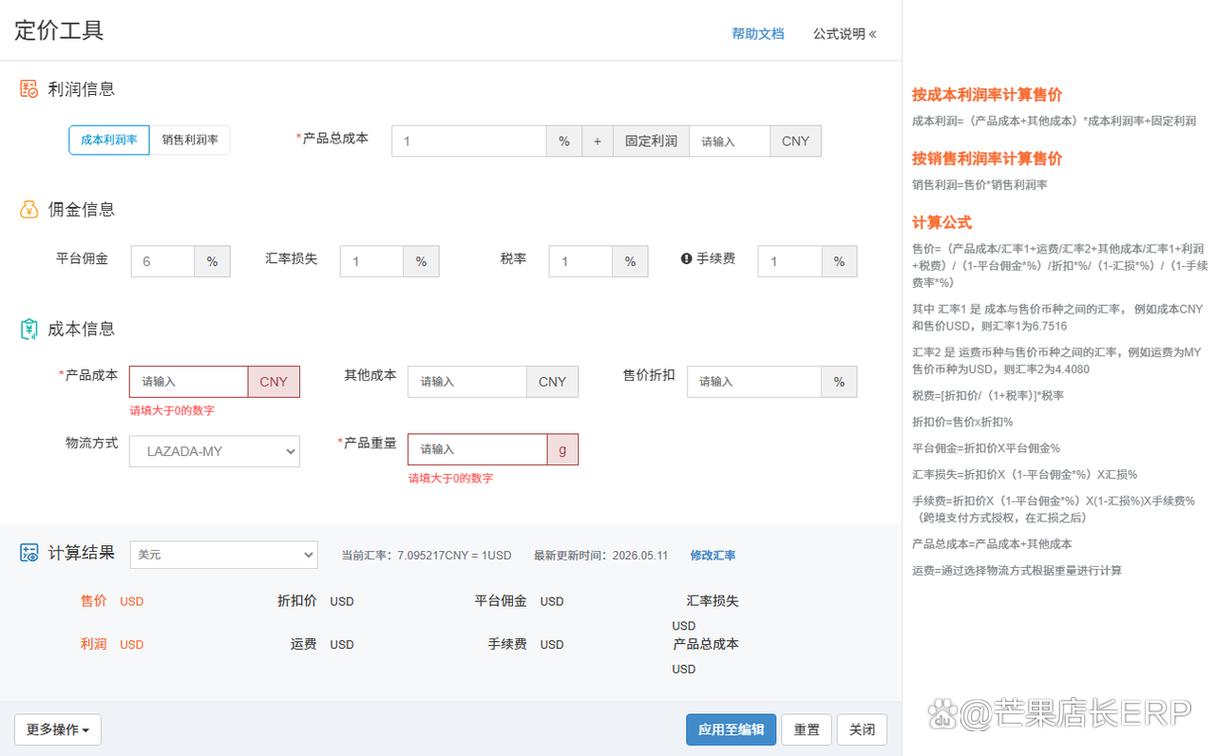This screenshot has height=756, width=1216.
Task: Open the 美元 currency dropdown
Action: click(224, 554)
